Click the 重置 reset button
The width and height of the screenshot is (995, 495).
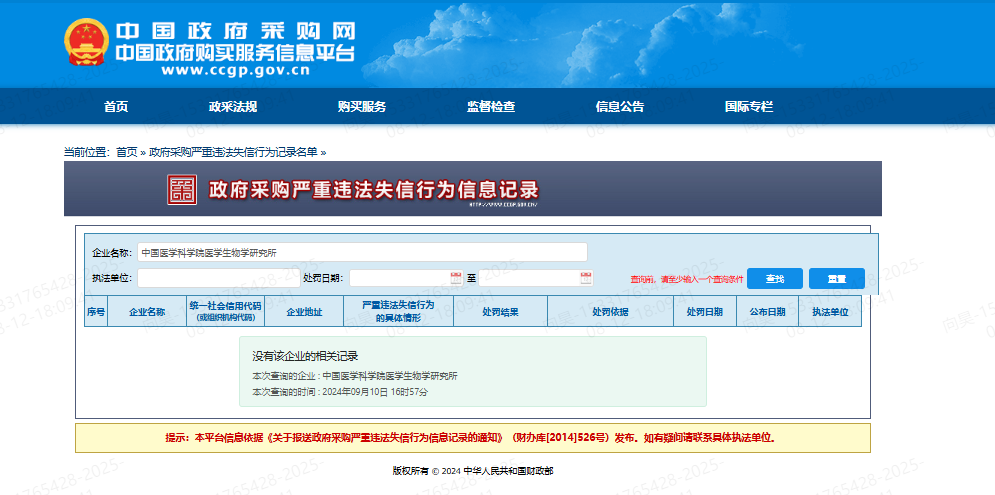tap(837, 279)
